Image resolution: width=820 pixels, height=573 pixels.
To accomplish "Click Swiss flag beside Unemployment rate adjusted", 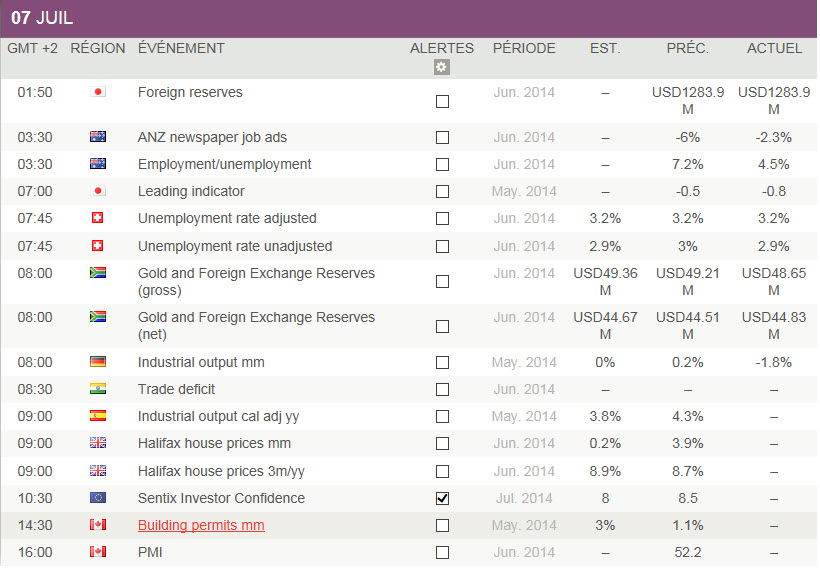I will [98, 218].
